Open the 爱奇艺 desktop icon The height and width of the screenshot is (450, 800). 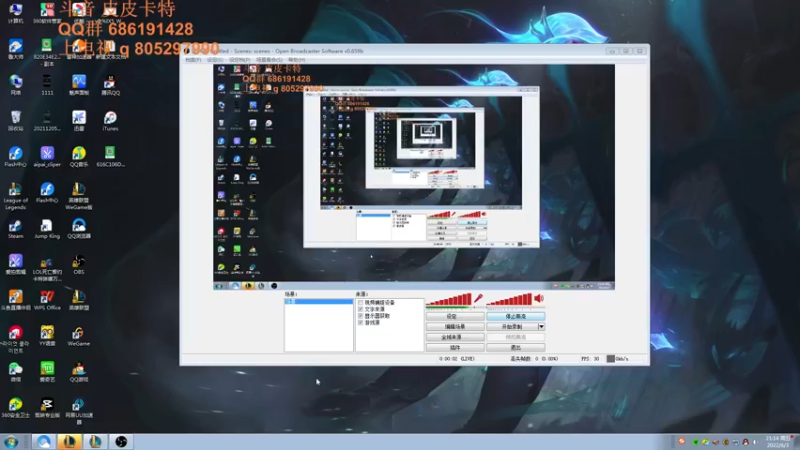tap(47, 372)
